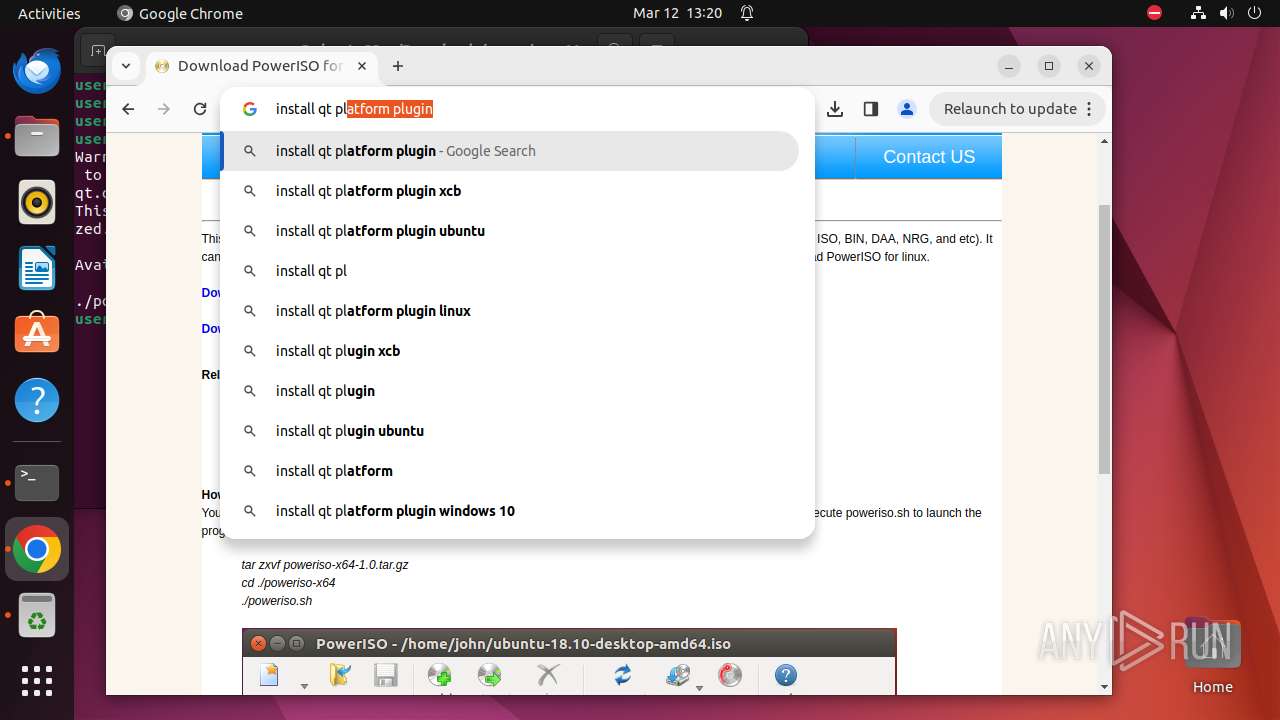Select the Download PowerISO tab

260,66
